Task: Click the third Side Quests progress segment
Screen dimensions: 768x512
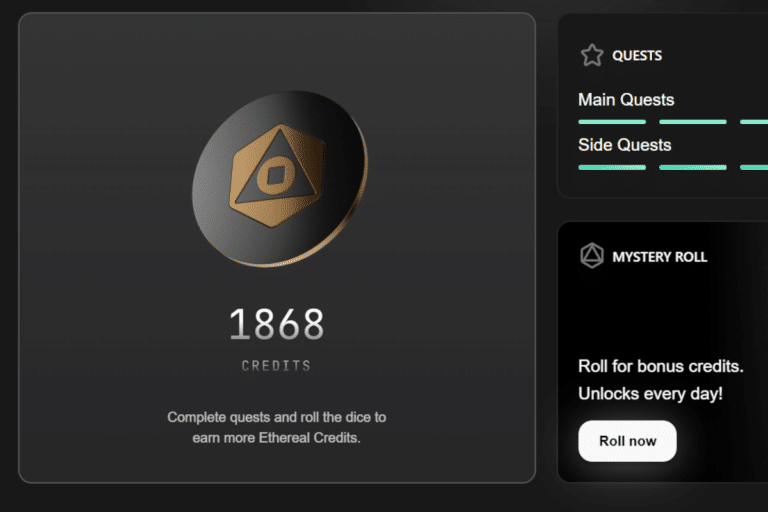Action: 754,167
